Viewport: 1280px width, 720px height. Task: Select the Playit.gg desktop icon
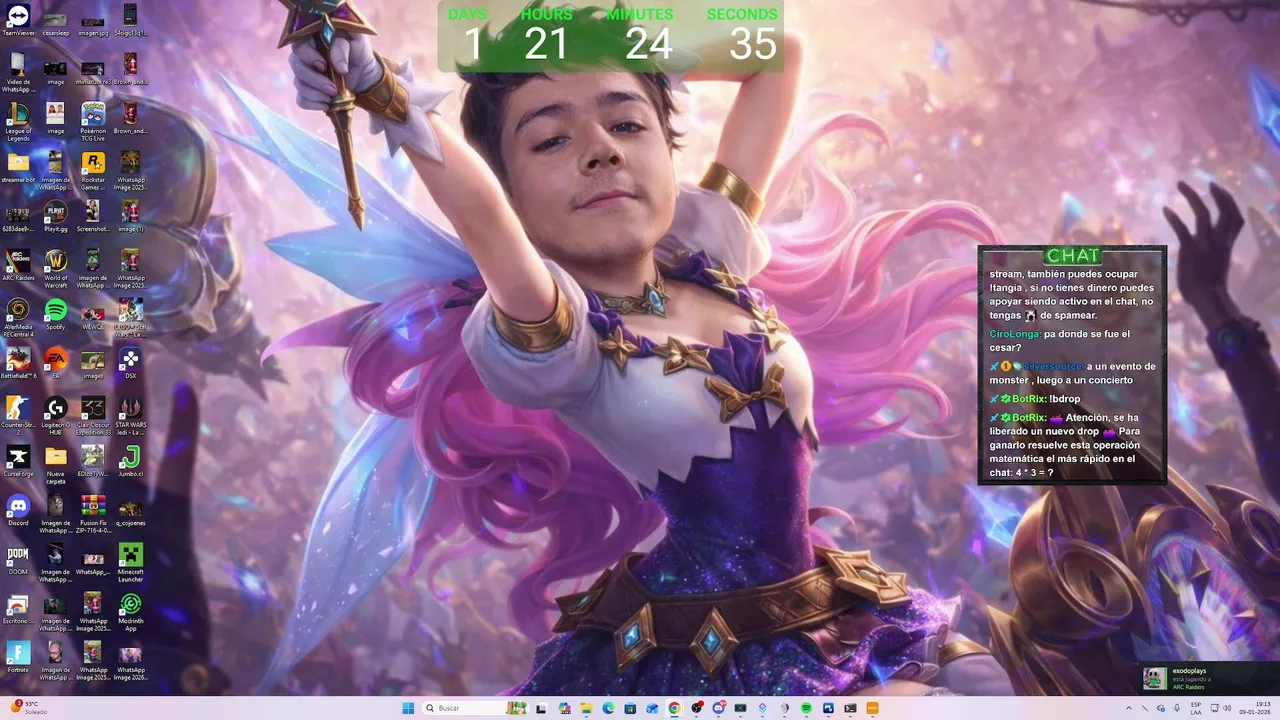pyautogui.click(x=56, y=215)
